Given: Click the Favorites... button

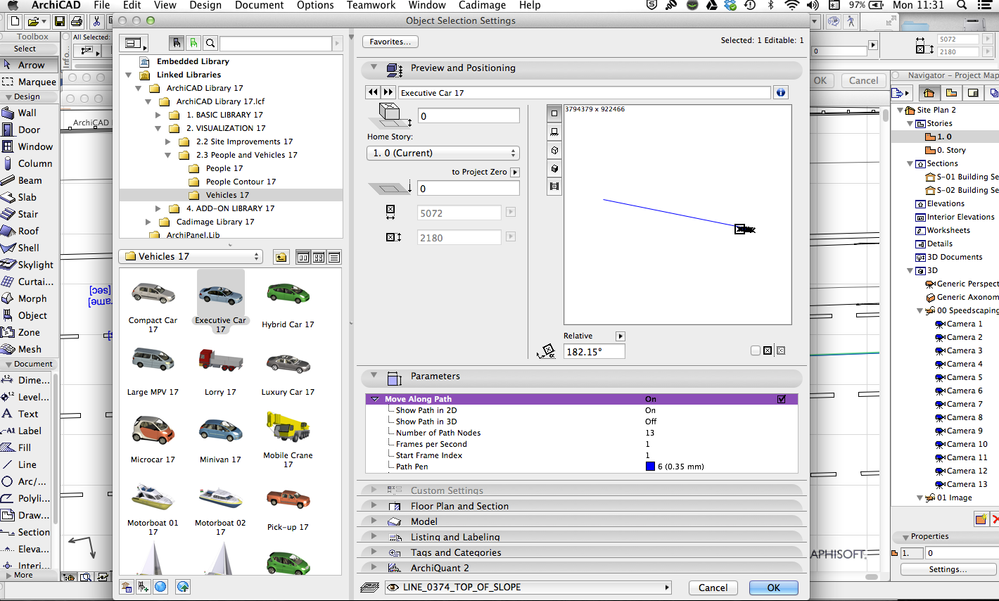Looking at the screenshot, I should click(390, 42).
